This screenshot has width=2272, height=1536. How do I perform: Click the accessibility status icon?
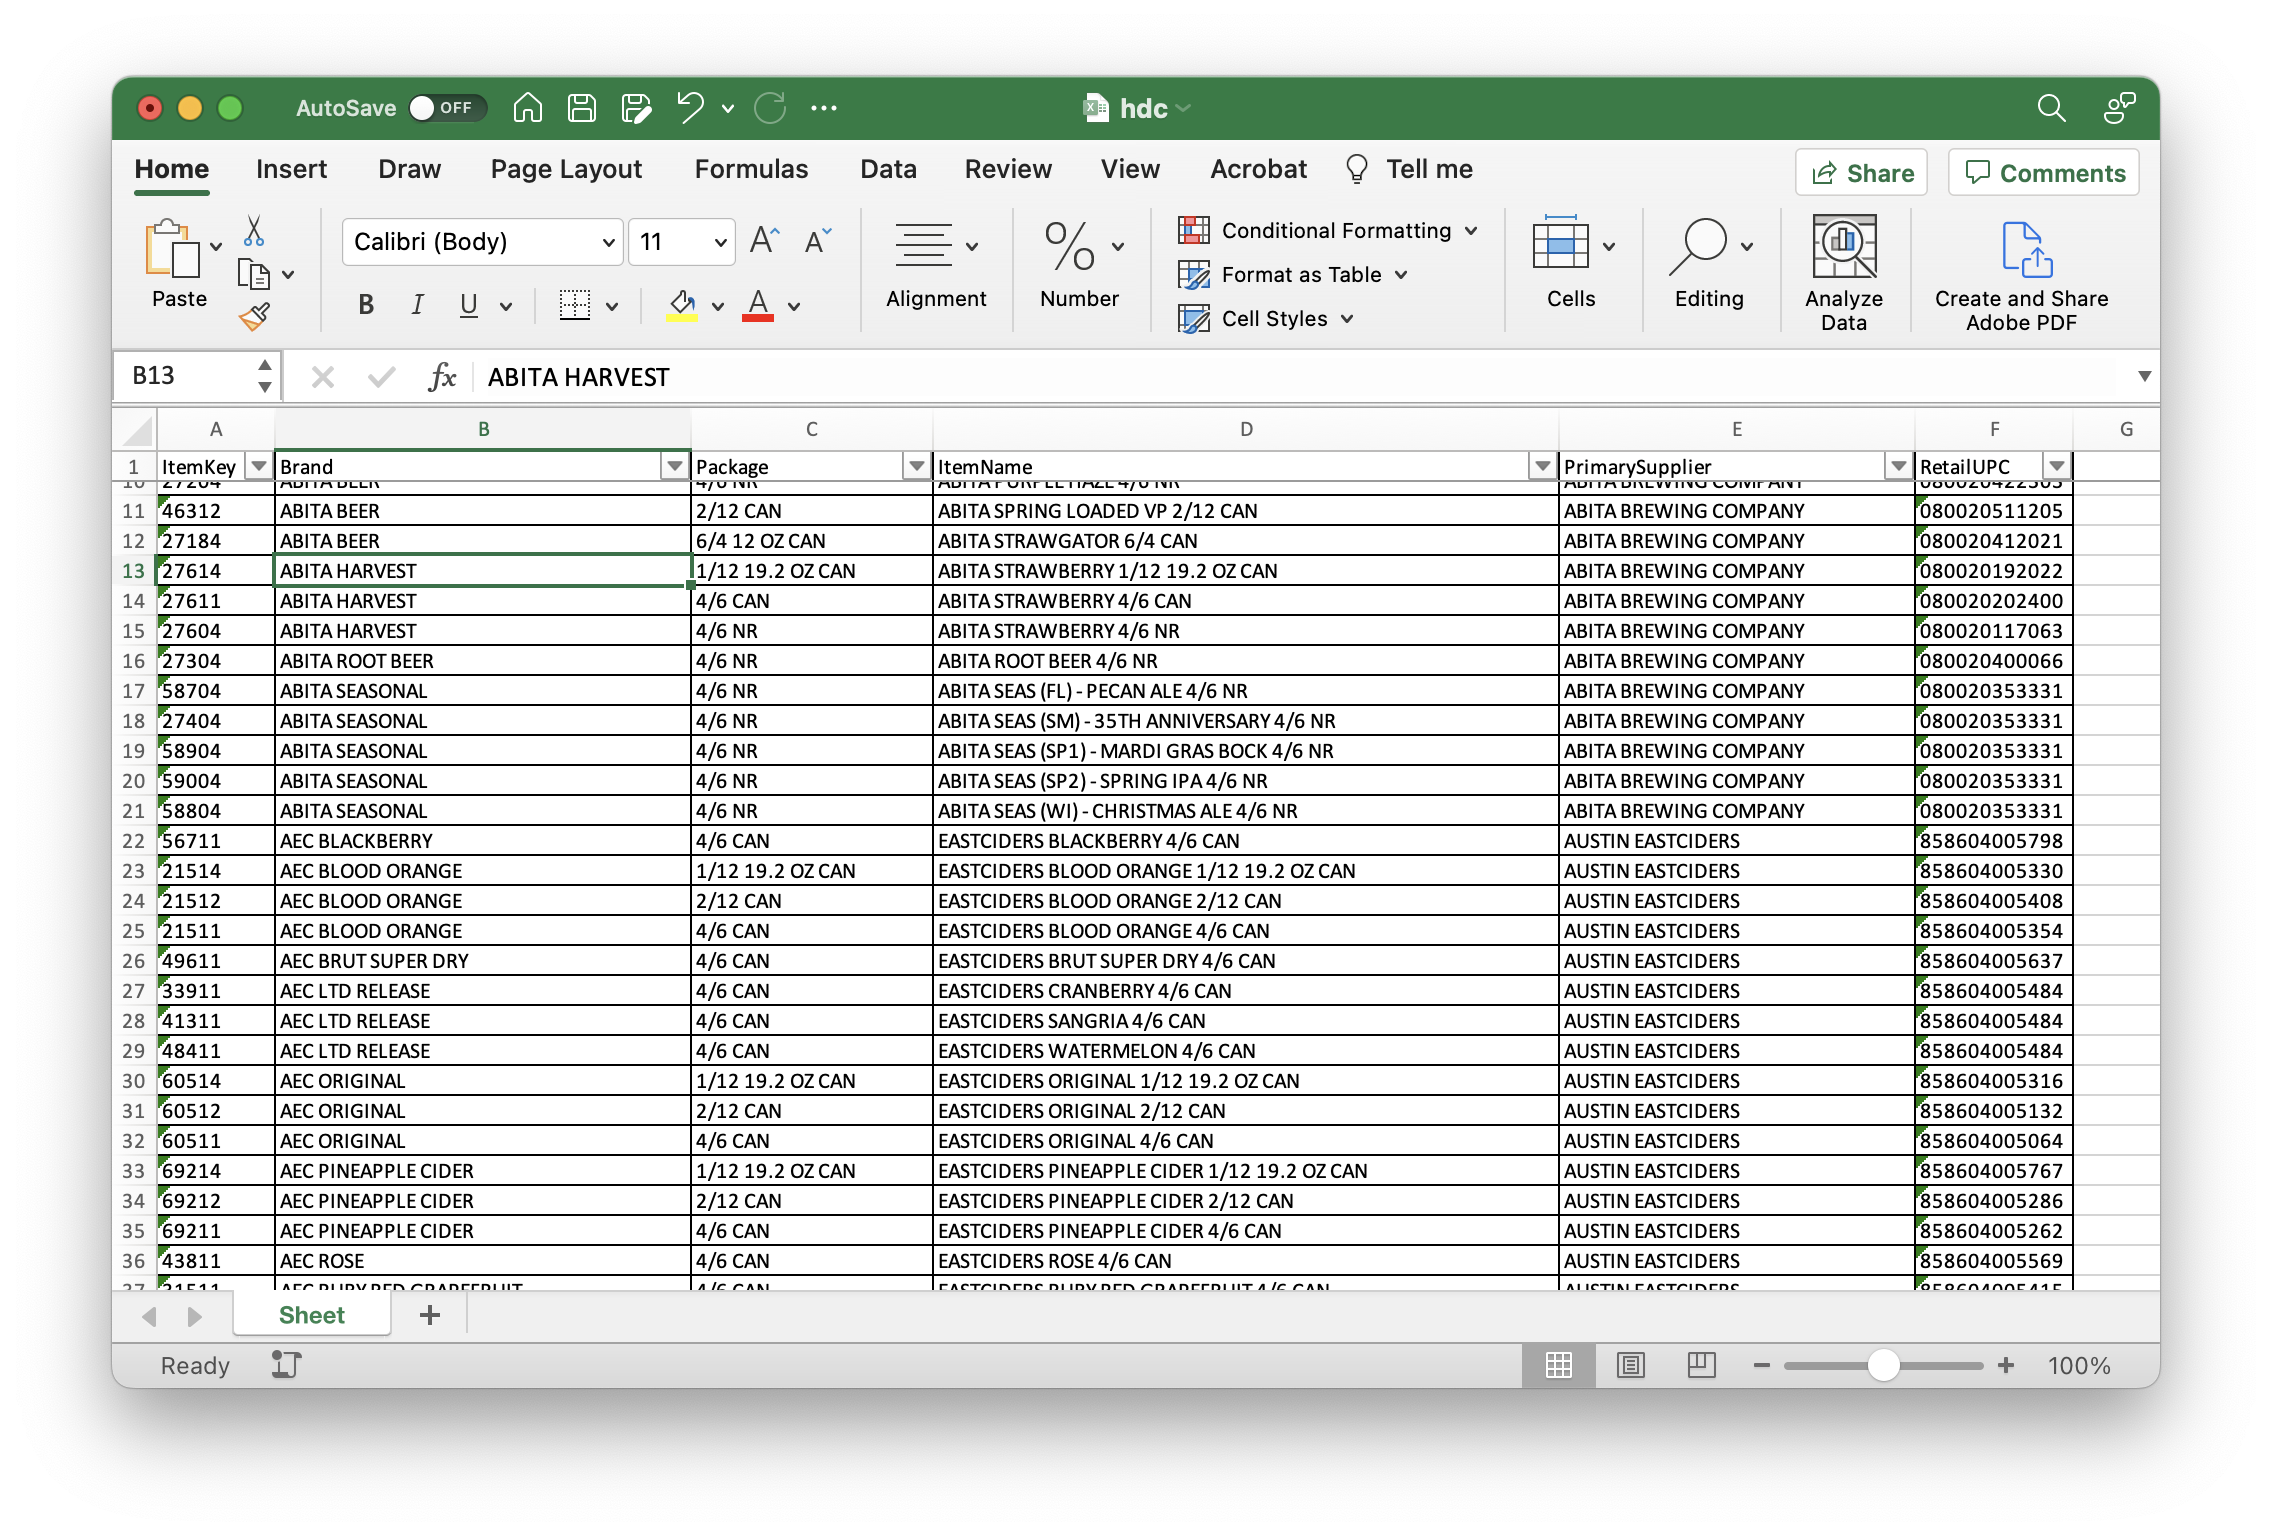[x=286, y=1365]
